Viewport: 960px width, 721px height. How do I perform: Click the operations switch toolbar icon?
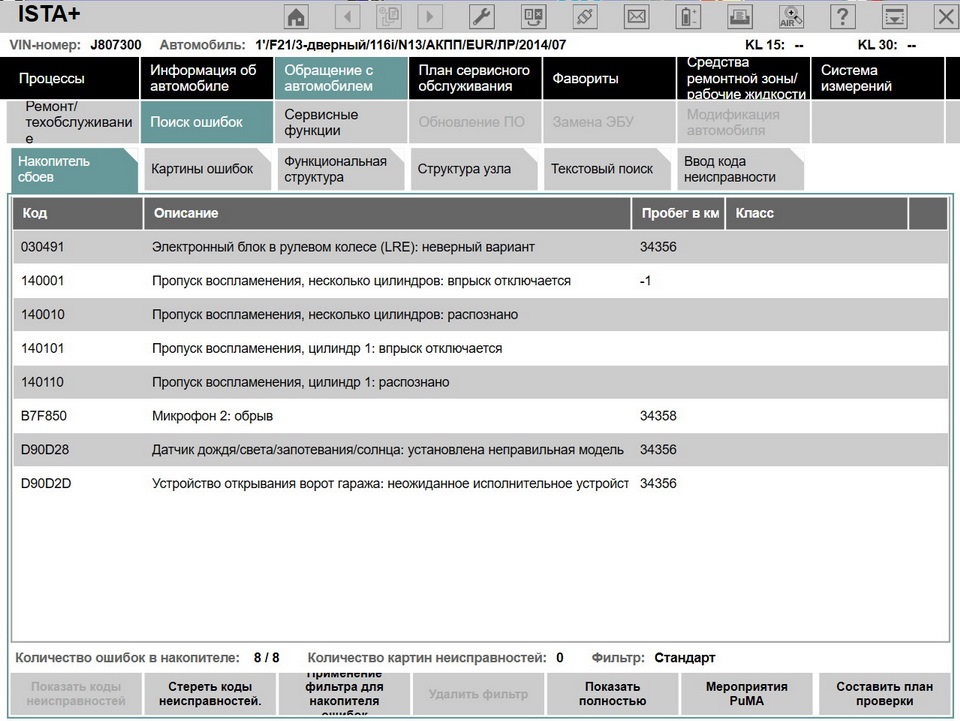click(533, 17)
